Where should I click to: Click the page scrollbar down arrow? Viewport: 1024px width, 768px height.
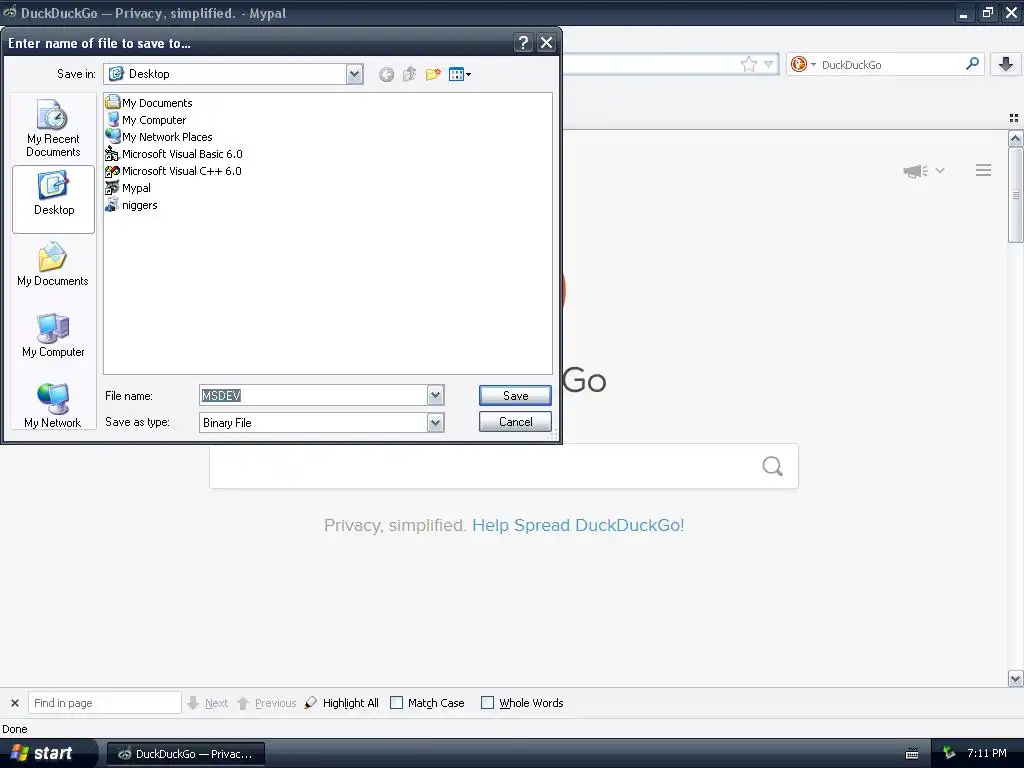(1015, 679)
